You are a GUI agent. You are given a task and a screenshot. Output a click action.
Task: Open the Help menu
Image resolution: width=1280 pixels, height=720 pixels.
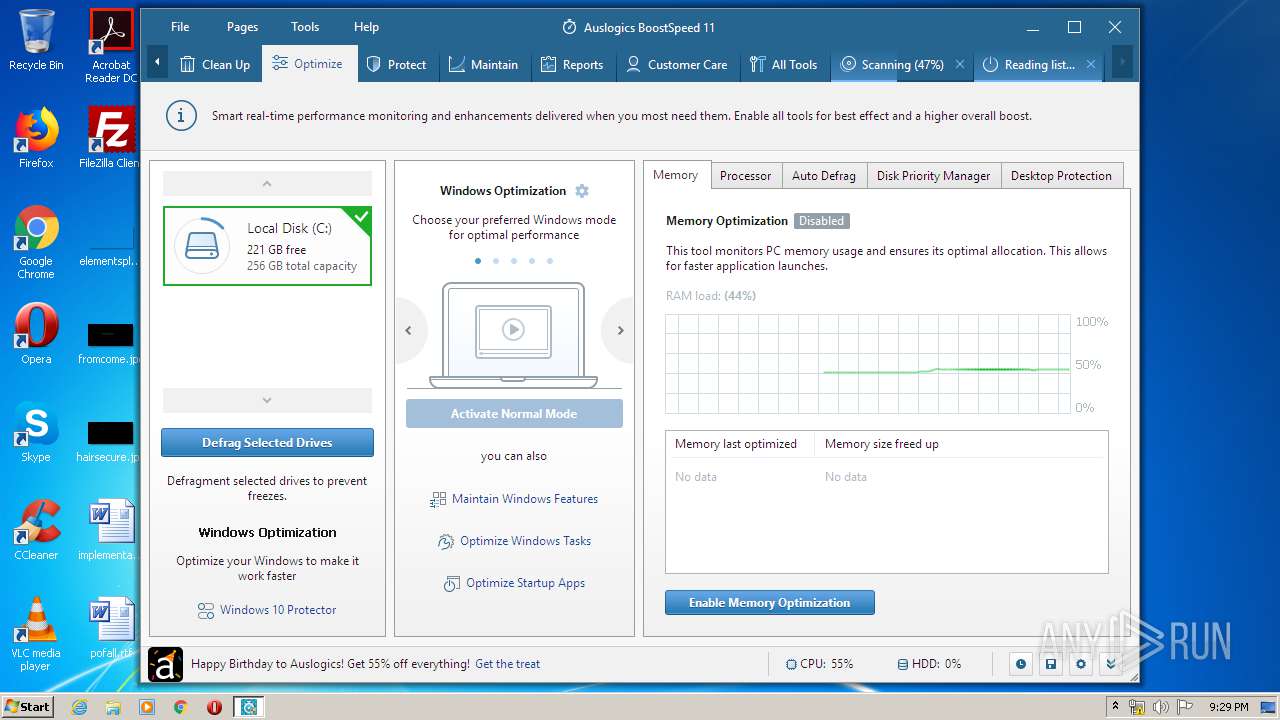[x=366, y=27]
